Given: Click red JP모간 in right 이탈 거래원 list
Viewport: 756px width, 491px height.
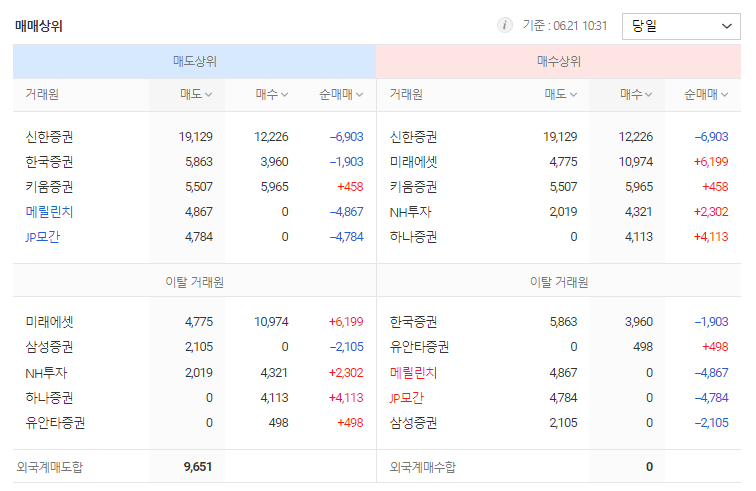Looking at the screenshot, I should [x=406, y=398].
